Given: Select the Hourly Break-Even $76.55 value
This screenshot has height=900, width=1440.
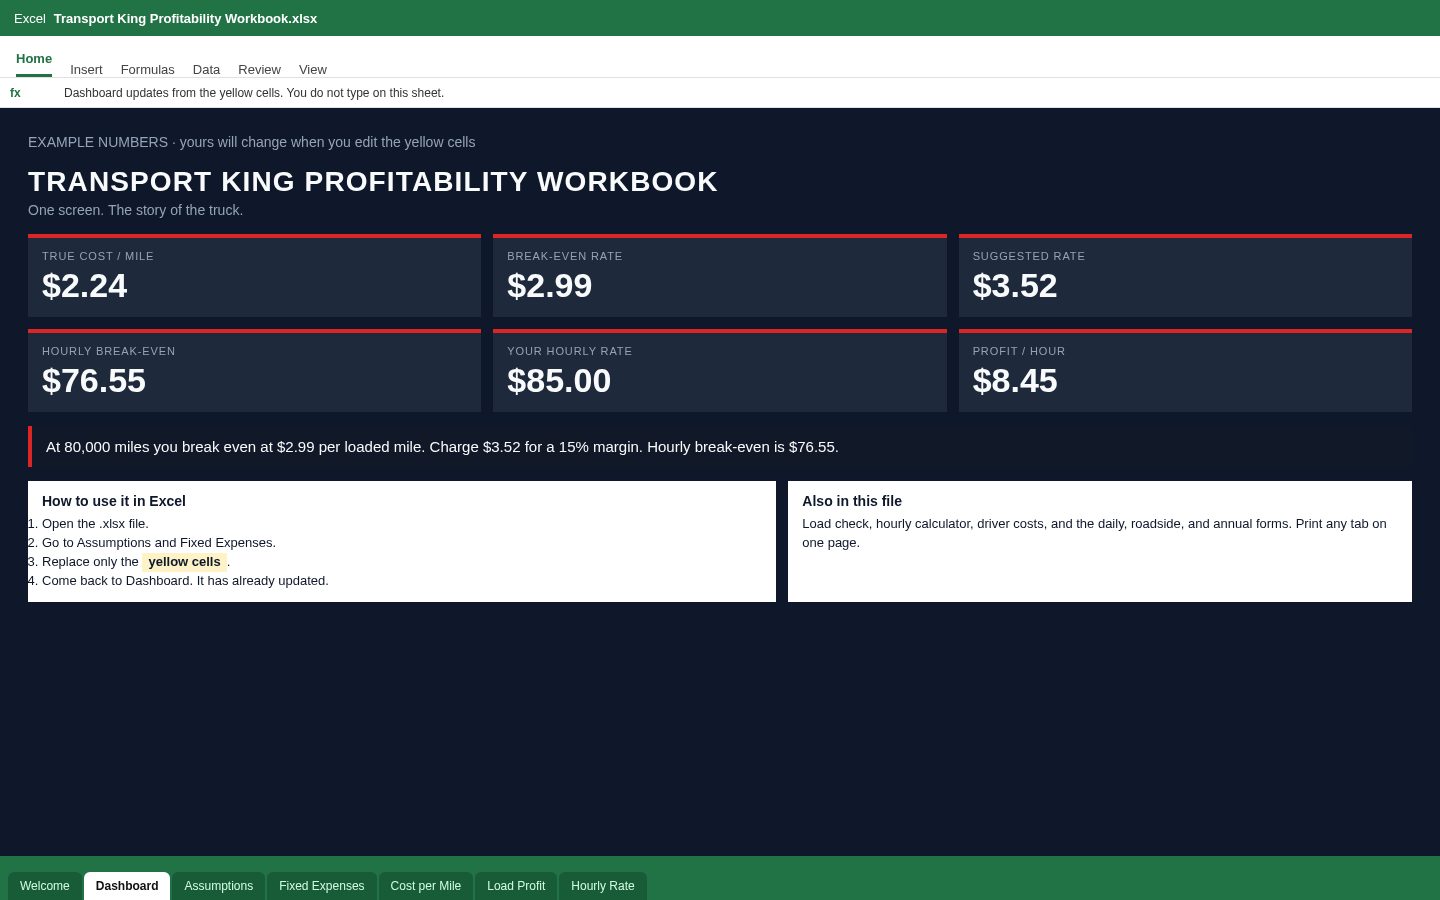Looking at the screenshot, I should click(94, 381).
